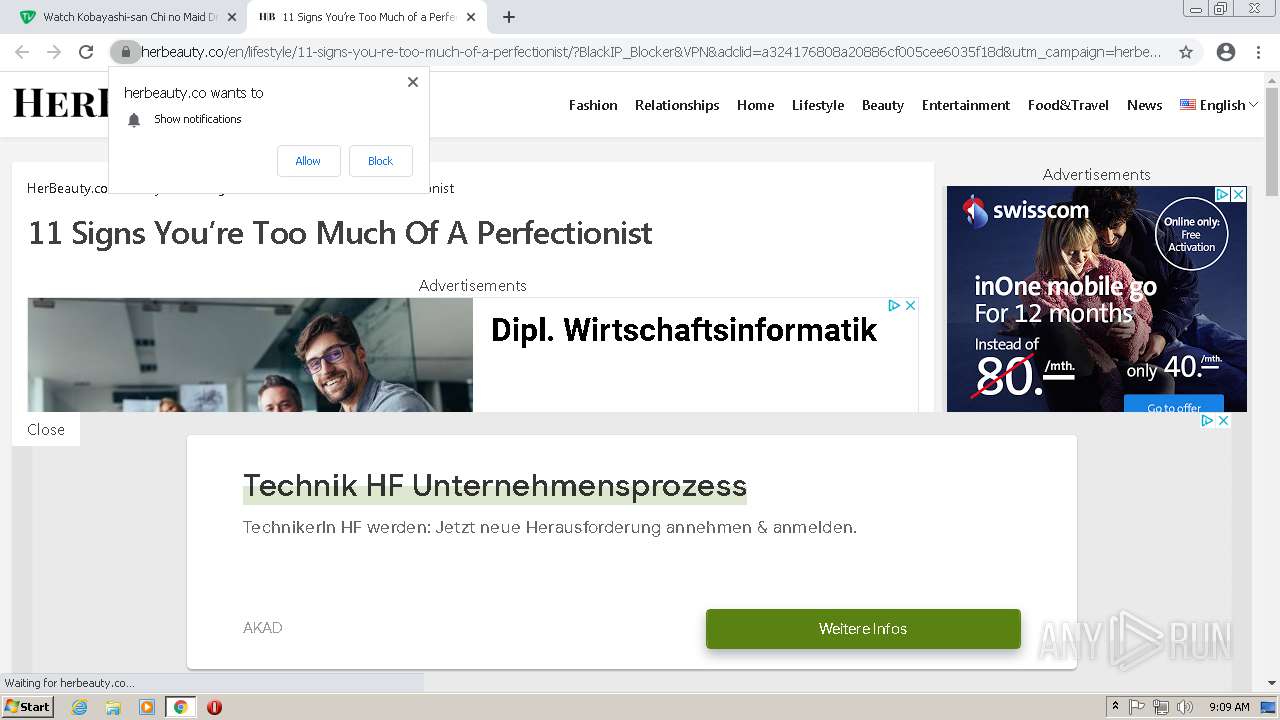Click the taskbar clock 9:09 AM
Image resolution: width=1280 pixels, height=720 pixels.
coord(1229,707)
